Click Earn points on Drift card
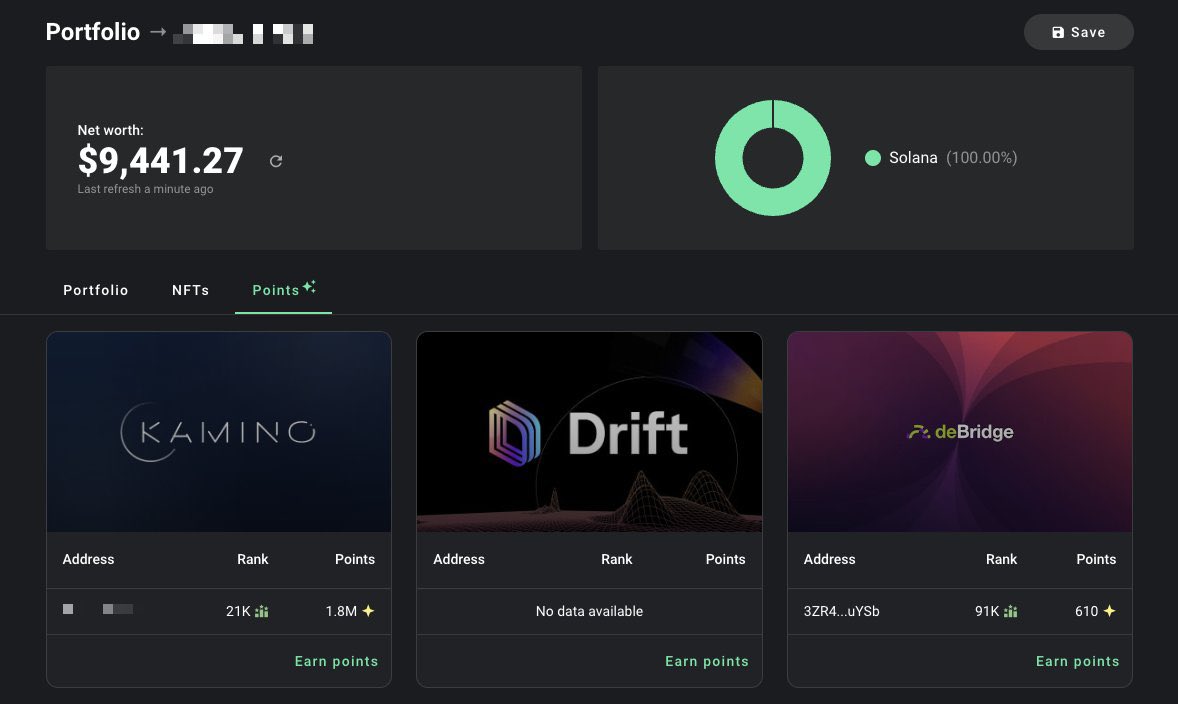Screen dimensions: 1178x704 point(706,661)
